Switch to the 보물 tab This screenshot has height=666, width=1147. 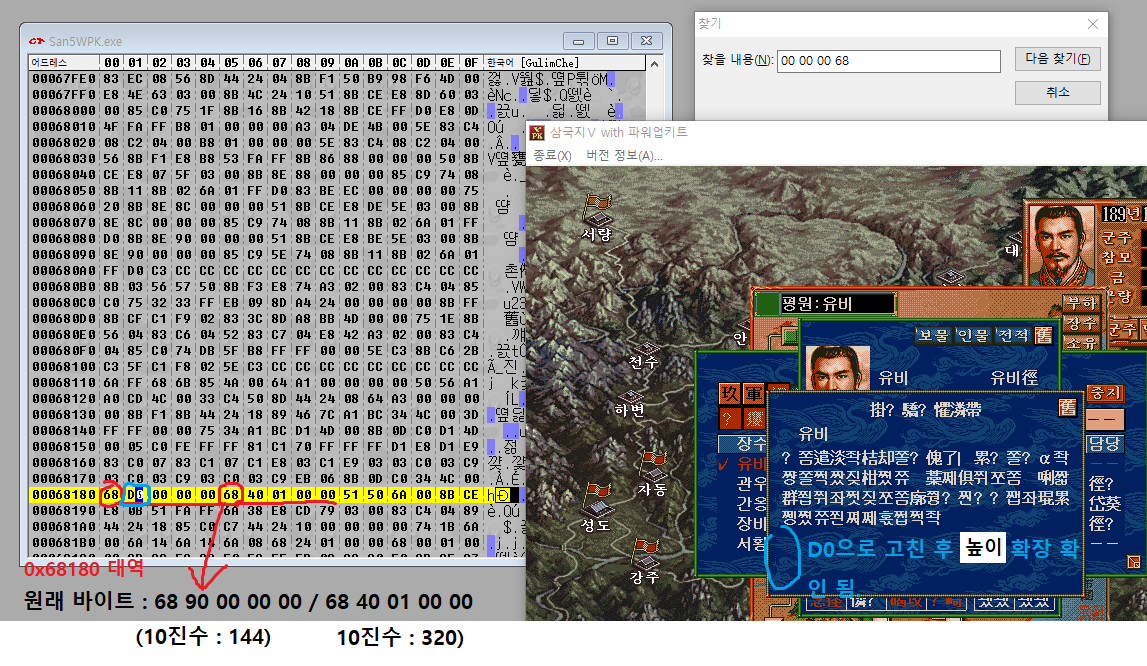pyautogui.click(x=933, y=335)
